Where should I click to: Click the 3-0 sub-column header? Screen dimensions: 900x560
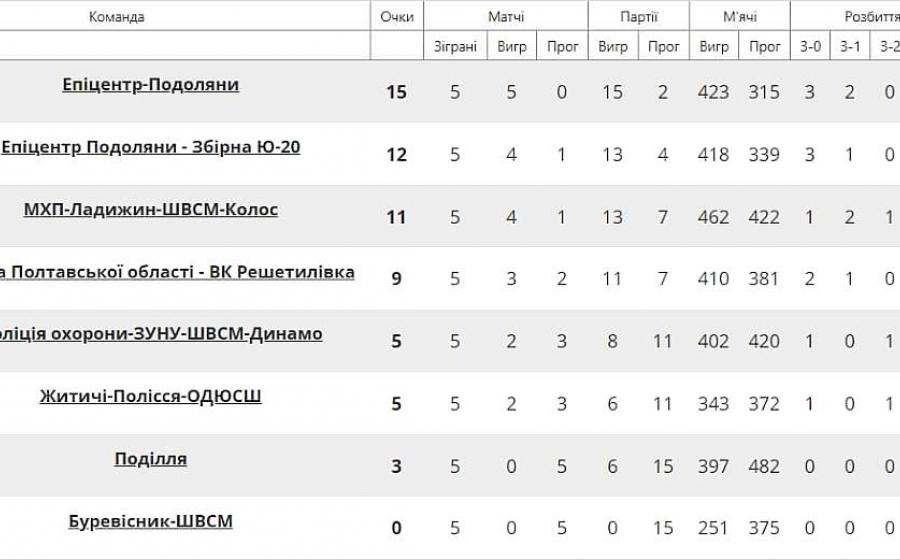(810, 46)
